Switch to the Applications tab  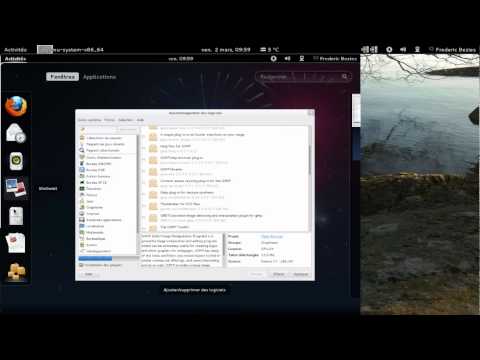pyautogui.click(x=99, y=77)
